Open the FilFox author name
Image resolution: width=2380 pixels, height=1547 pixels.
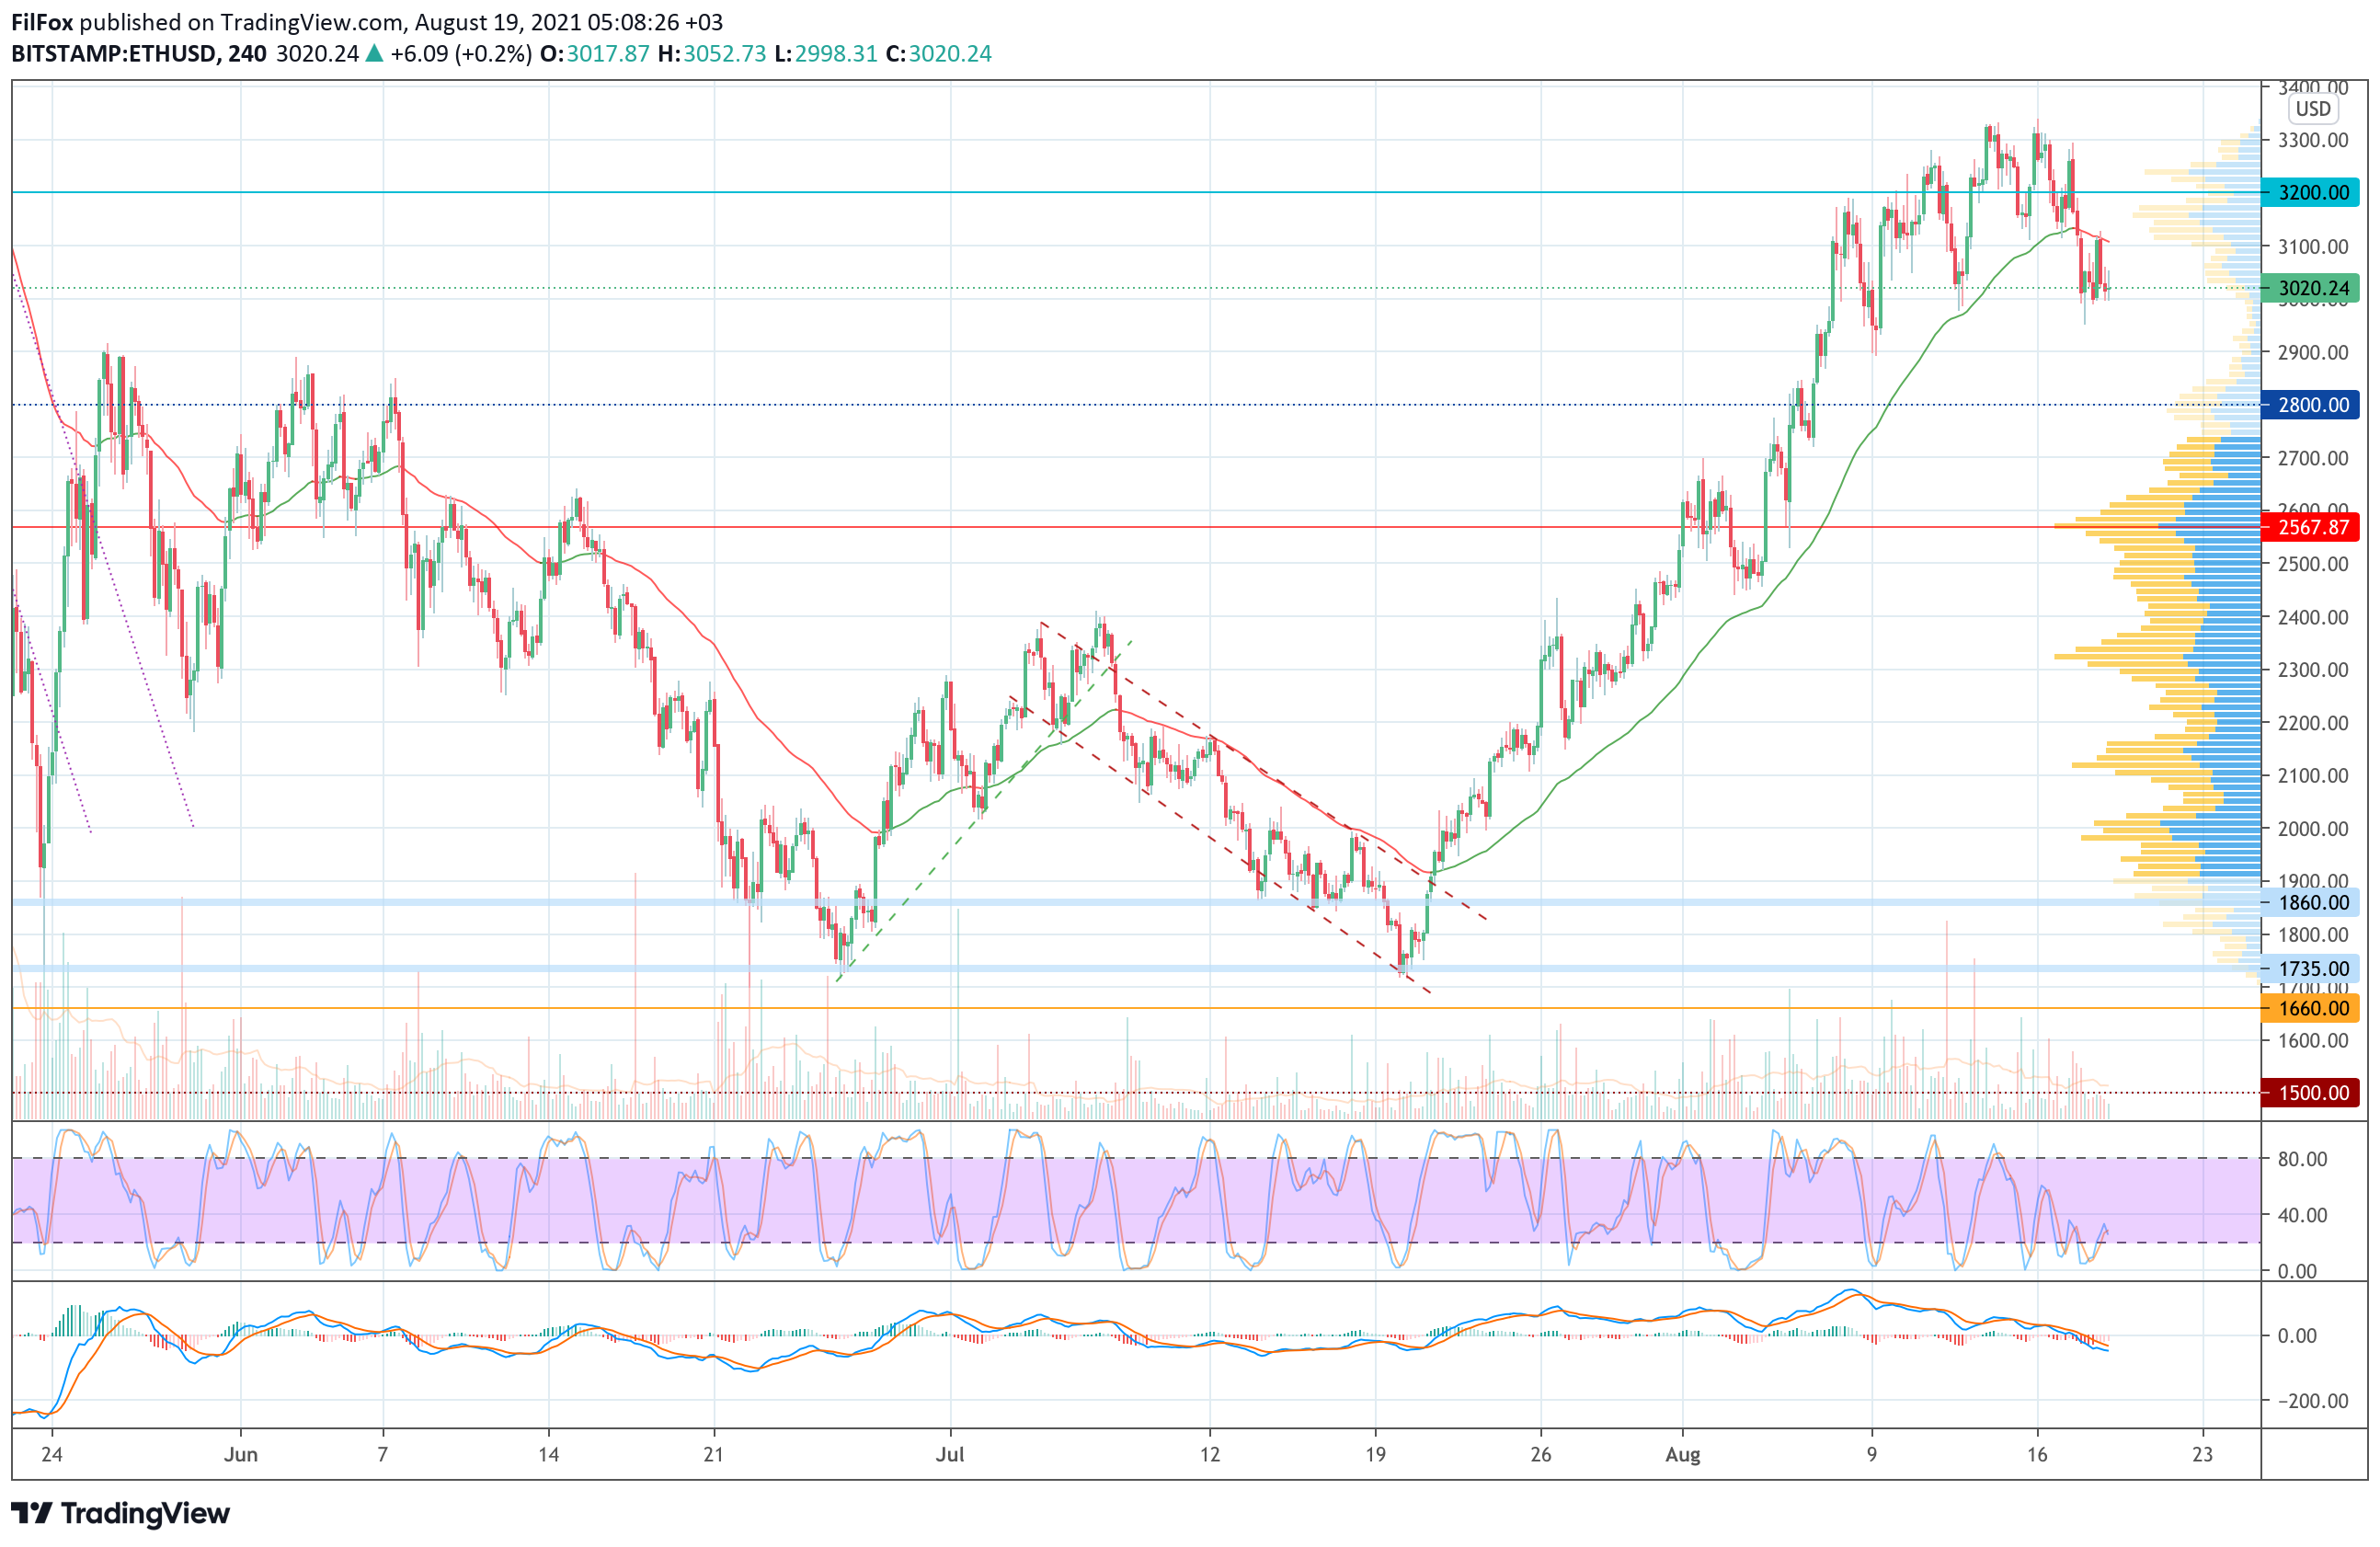tap(42, 22)
